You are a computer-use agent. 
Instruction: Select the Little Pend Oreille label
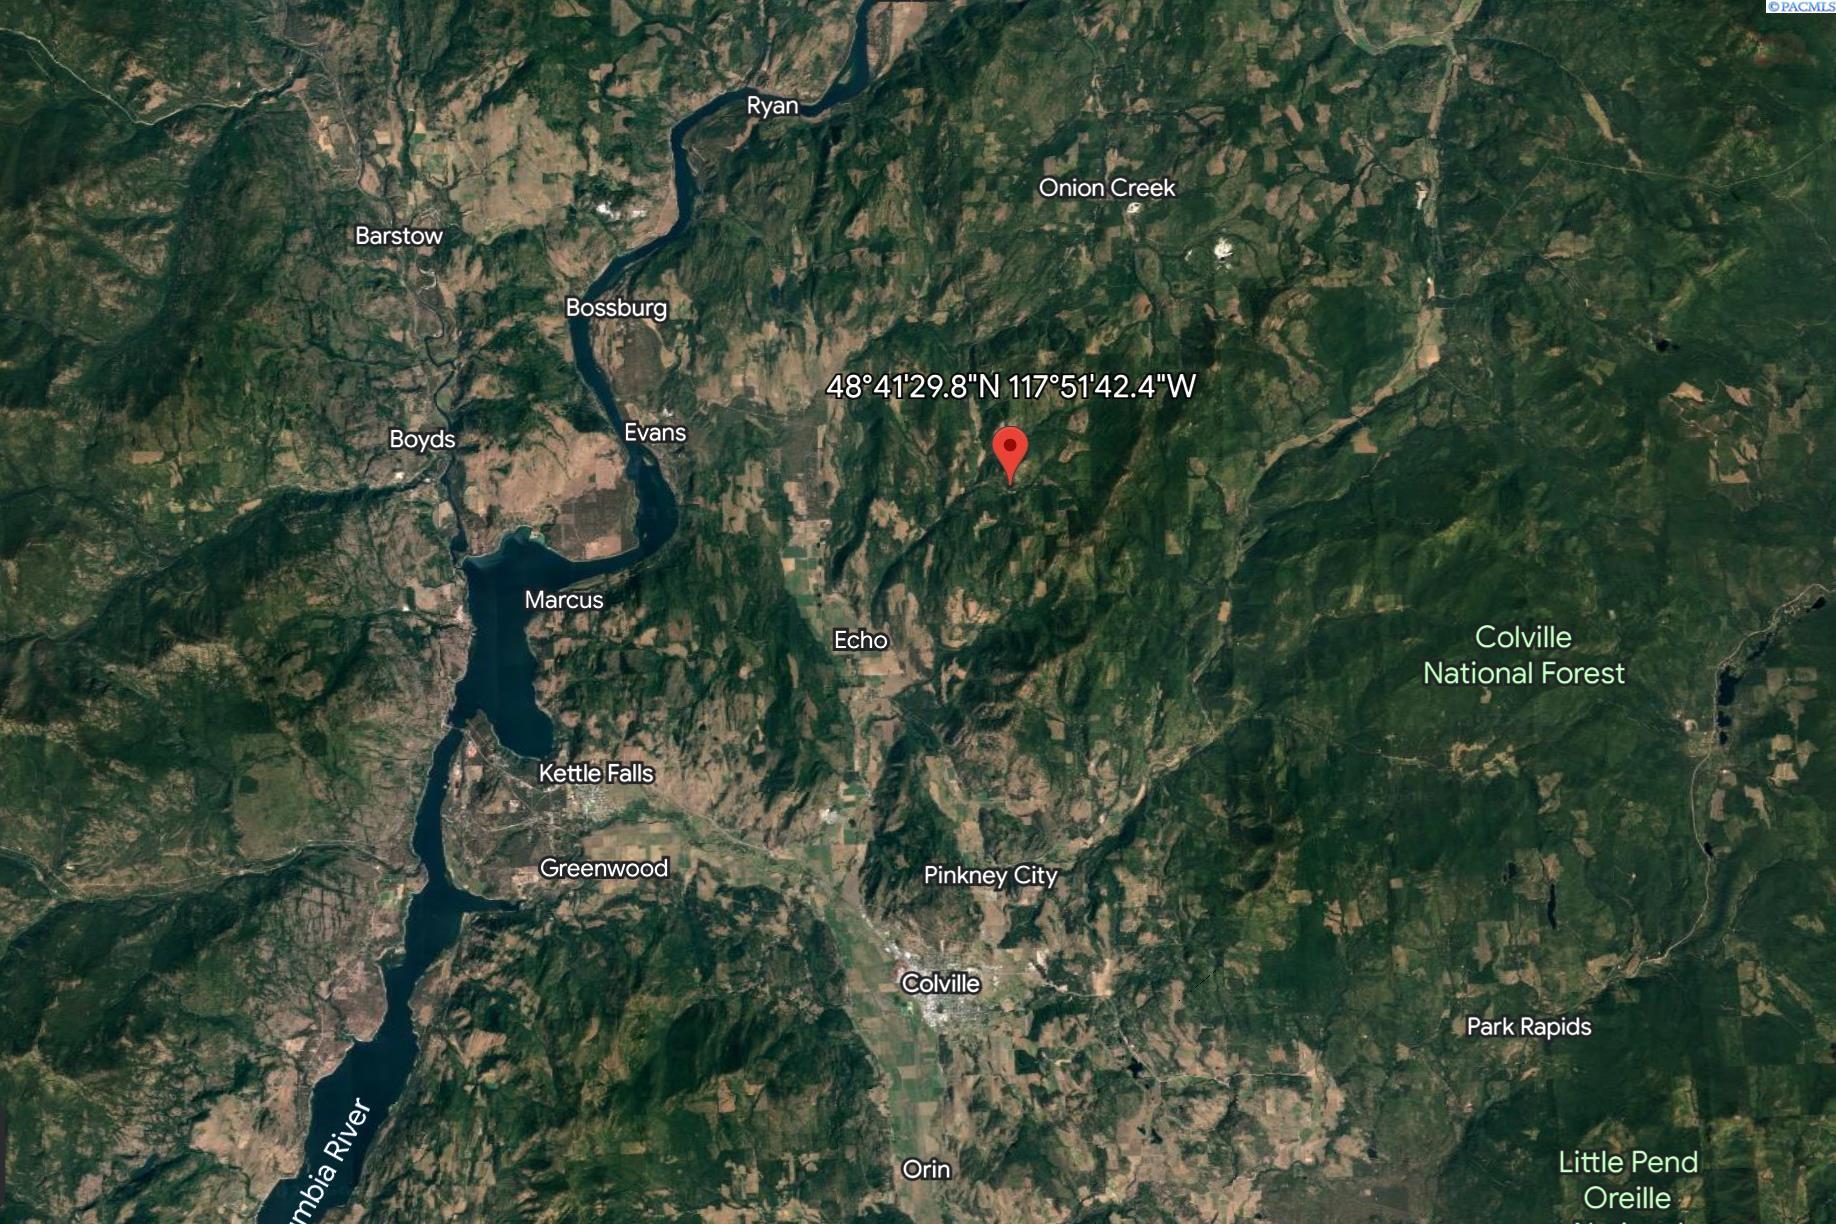(x=1628, y=1180)
